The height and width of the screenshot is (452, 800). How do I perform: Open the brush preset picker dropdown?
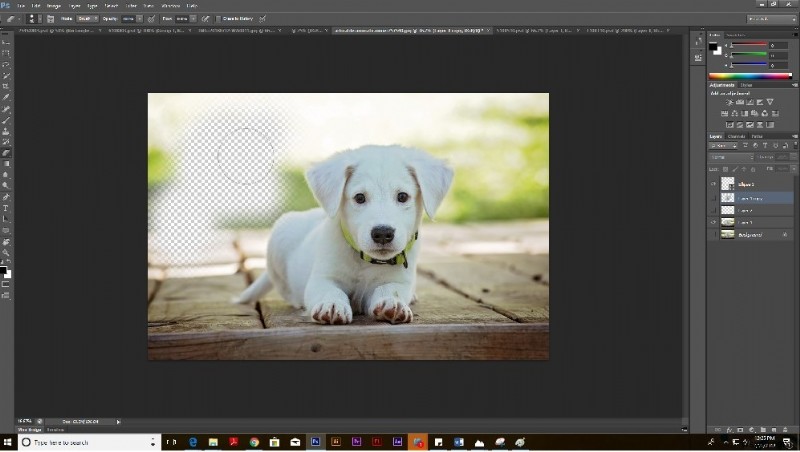(x=38, y=18)
